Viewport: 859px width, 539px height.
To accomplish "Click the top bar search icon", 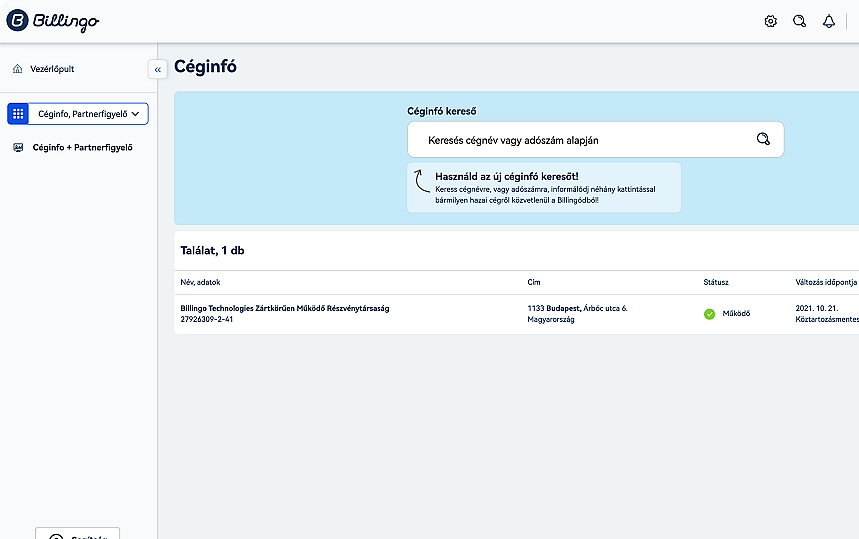I will [x=799, y=21].
